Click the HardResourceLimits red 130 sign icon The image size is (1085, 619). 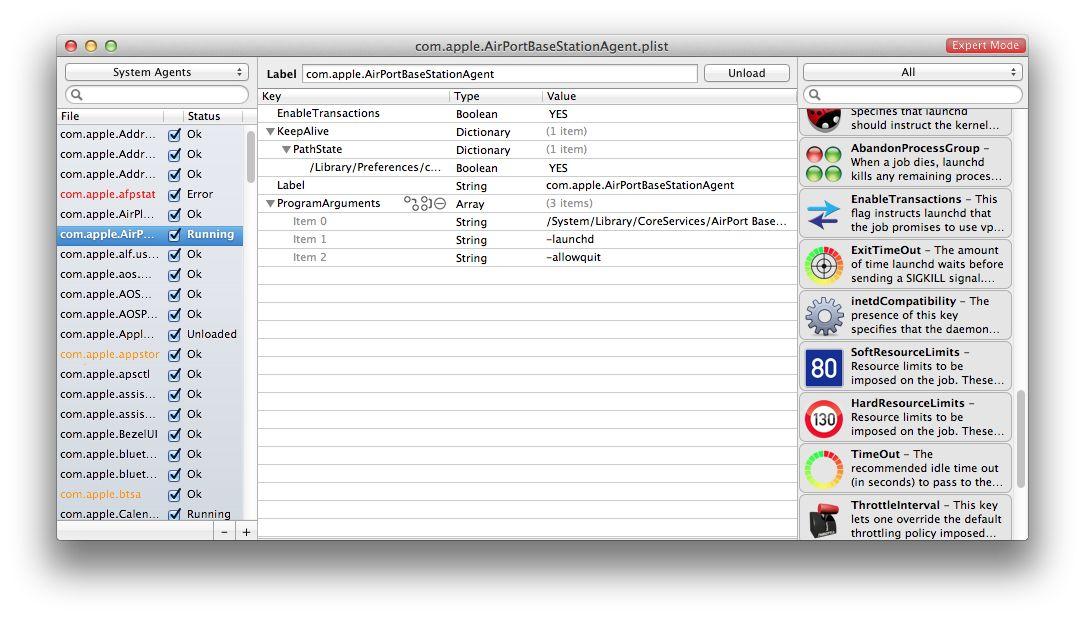[823, 418]
